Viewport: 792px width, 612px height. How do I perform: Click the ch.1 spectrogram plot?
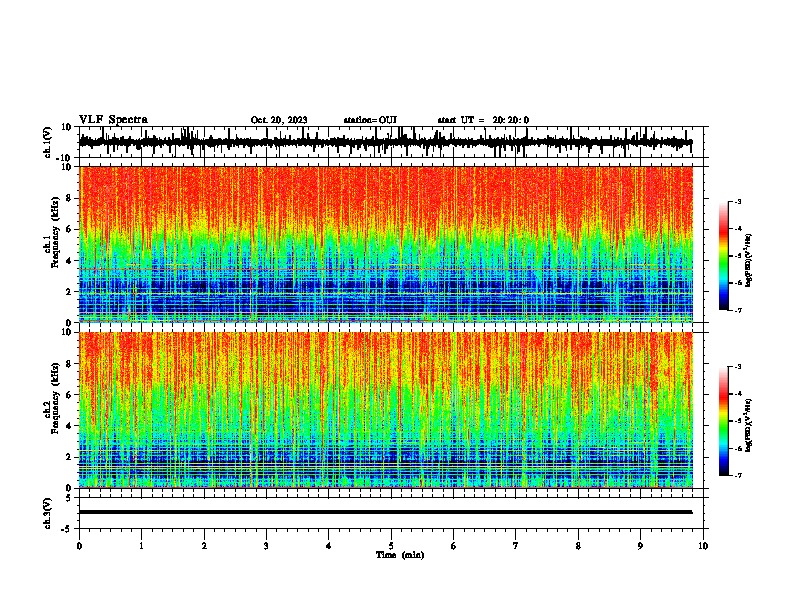click(x=386, y=244)
